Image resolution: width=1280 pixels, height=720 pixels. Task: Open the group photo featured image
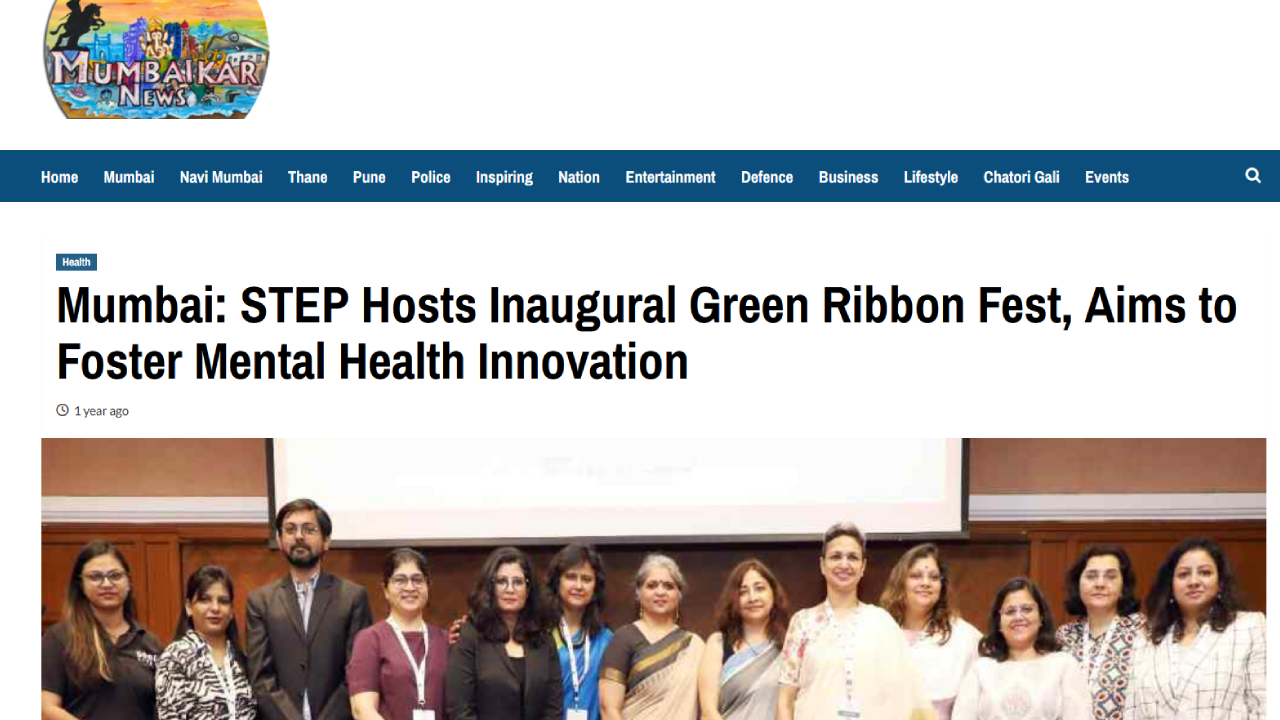(653, 579)
